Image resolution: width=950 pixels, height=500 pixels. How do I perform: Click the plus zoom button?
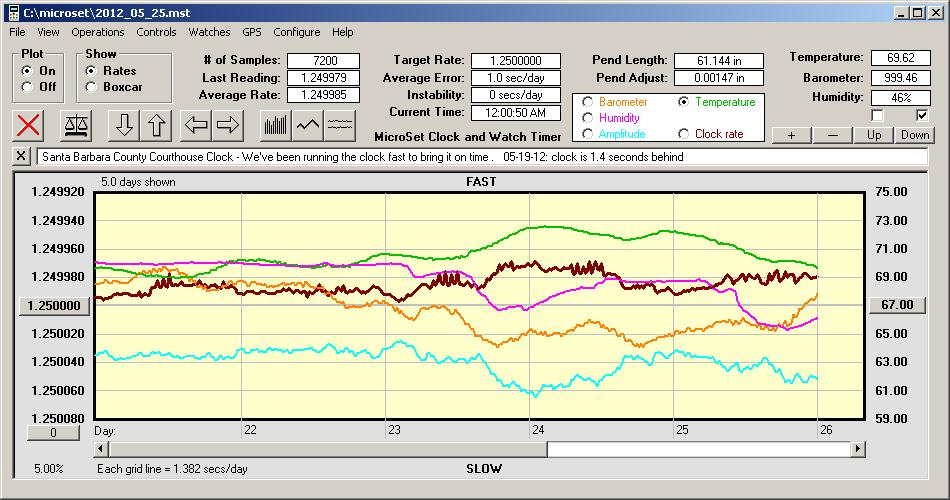click(791, 135)
